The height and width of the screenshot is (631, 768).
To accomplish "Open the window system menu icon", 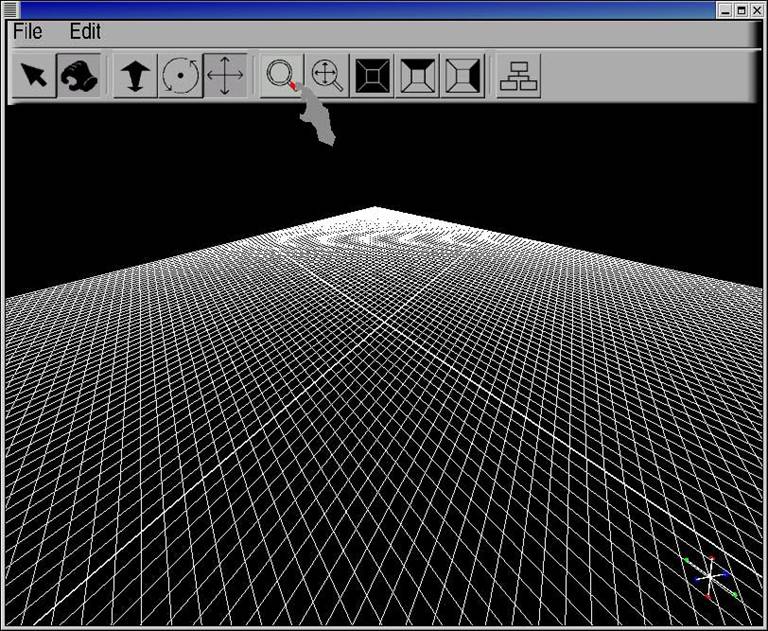I will coord(10,9).
